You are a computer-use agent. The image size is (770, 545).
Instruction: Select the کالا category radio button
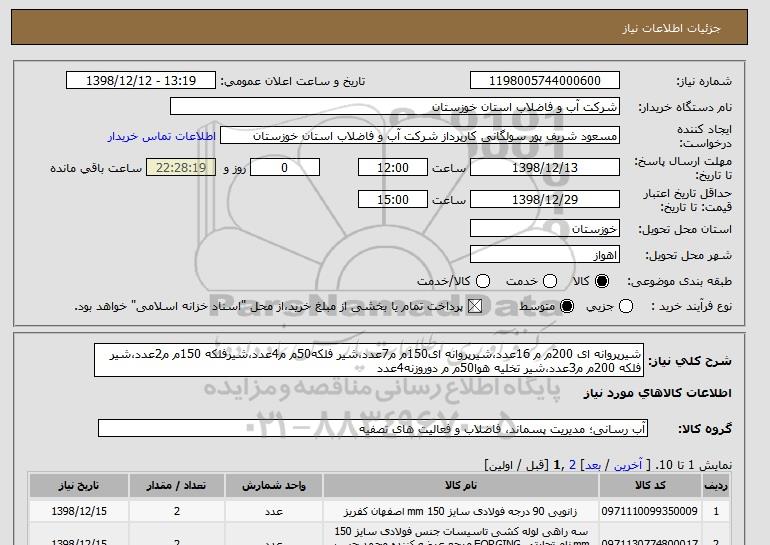(602, 281)
